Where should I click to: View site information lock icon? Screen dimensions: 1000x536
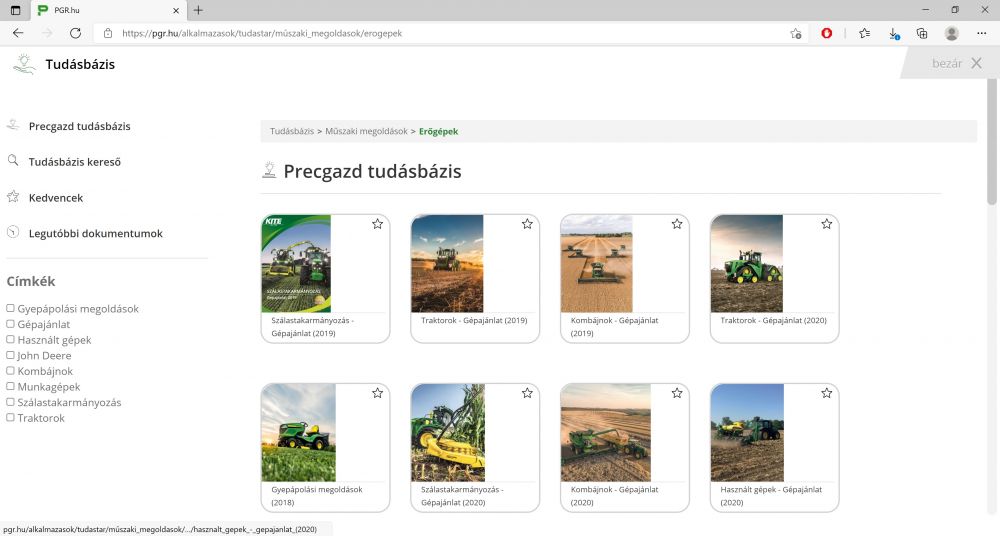[x=108, y=33]
